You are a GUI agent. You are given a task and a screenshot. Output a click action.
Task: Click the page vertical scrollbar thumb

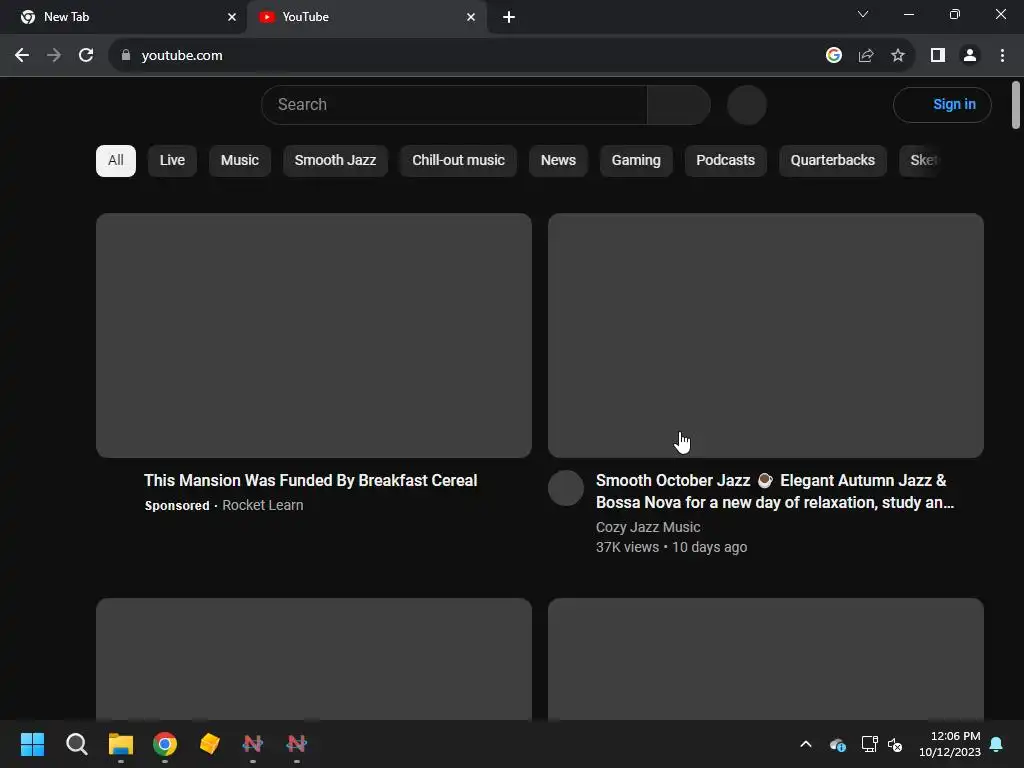pos(1016,104)
